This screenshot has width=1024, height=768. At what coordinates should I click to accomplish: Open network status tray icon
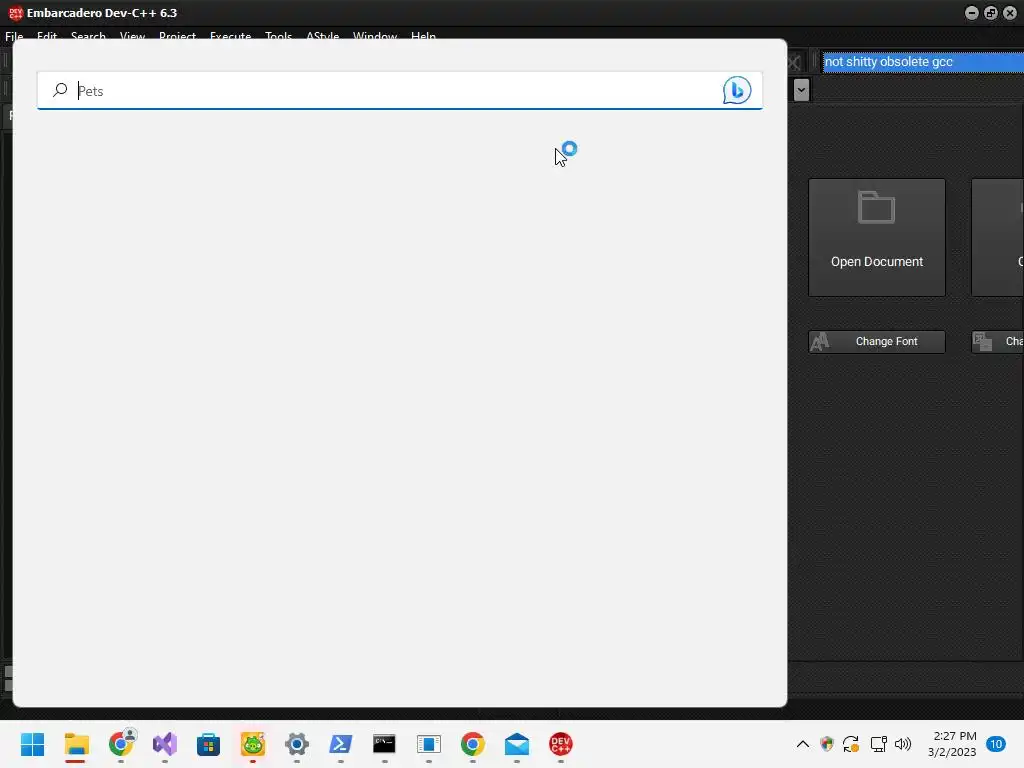pyautogui.click(x=878, y=744)
